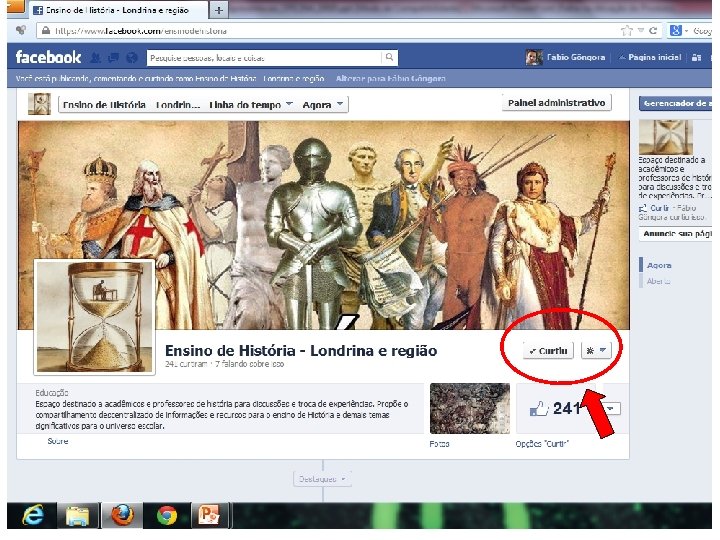Open Firefox from taskbar
The width and height of the screenshot is (720, 540).
122,515
